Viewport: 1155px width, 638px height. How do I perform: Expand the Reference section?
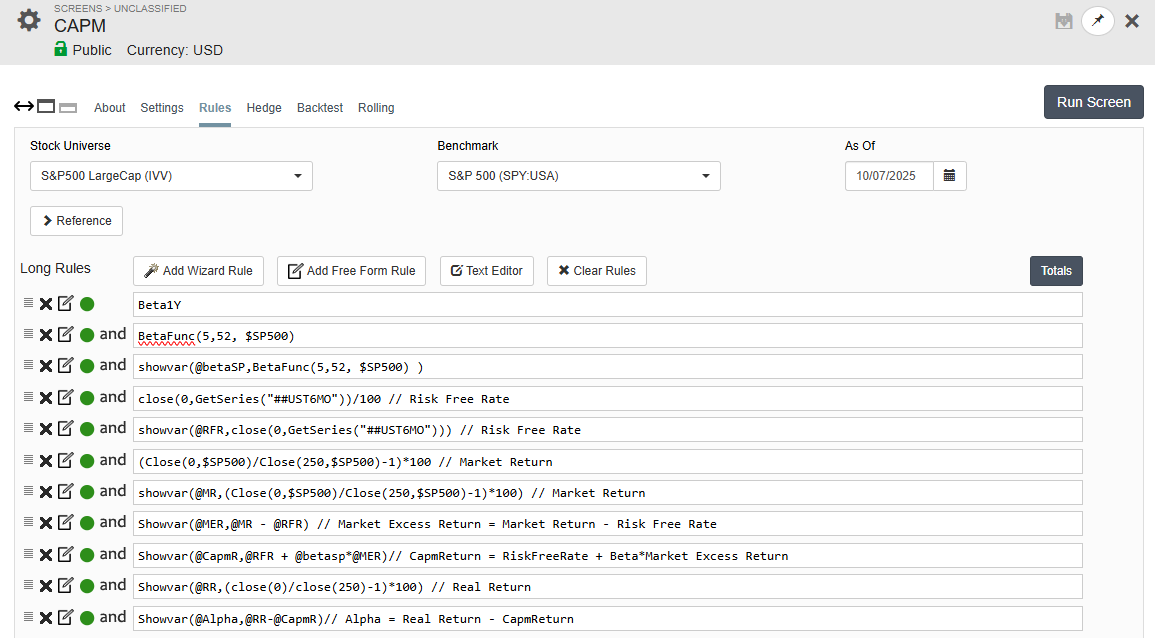tap(76, 221)
